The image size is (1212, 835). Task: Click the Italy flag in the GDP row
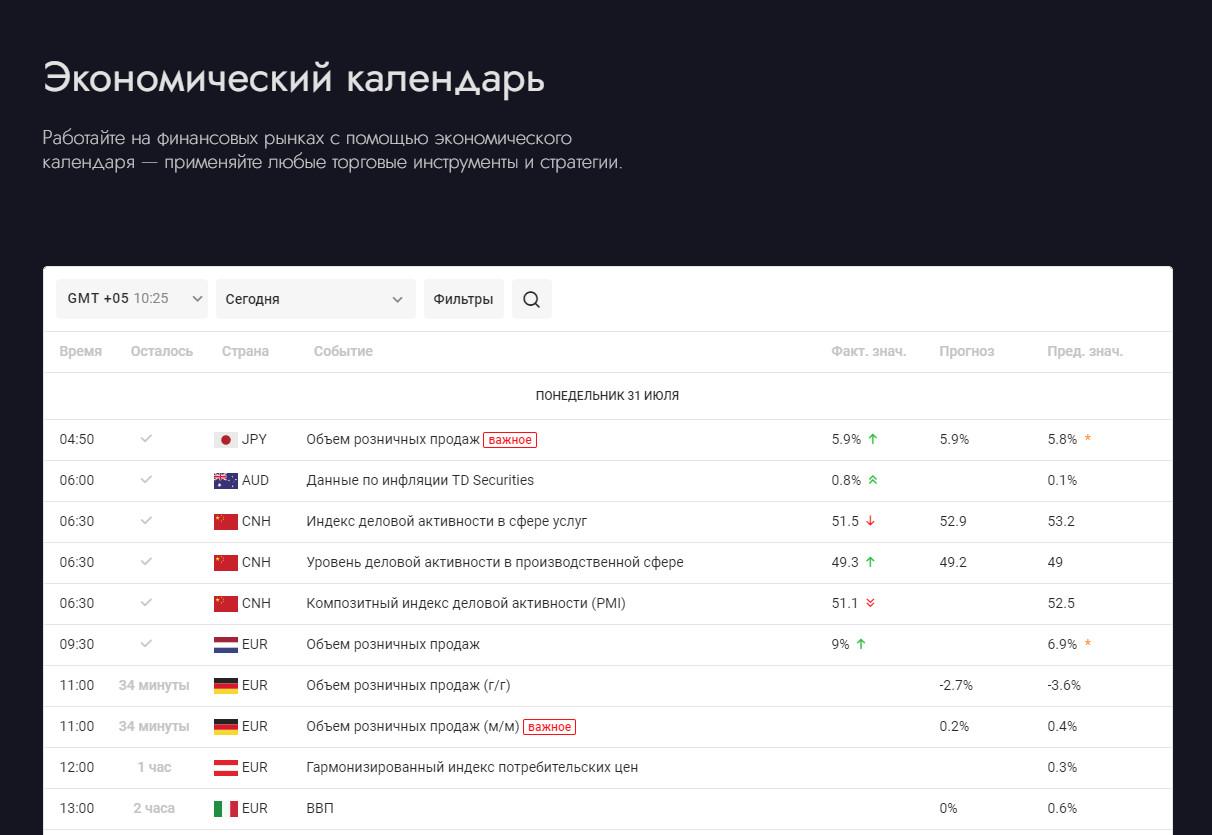click(225, 809)
